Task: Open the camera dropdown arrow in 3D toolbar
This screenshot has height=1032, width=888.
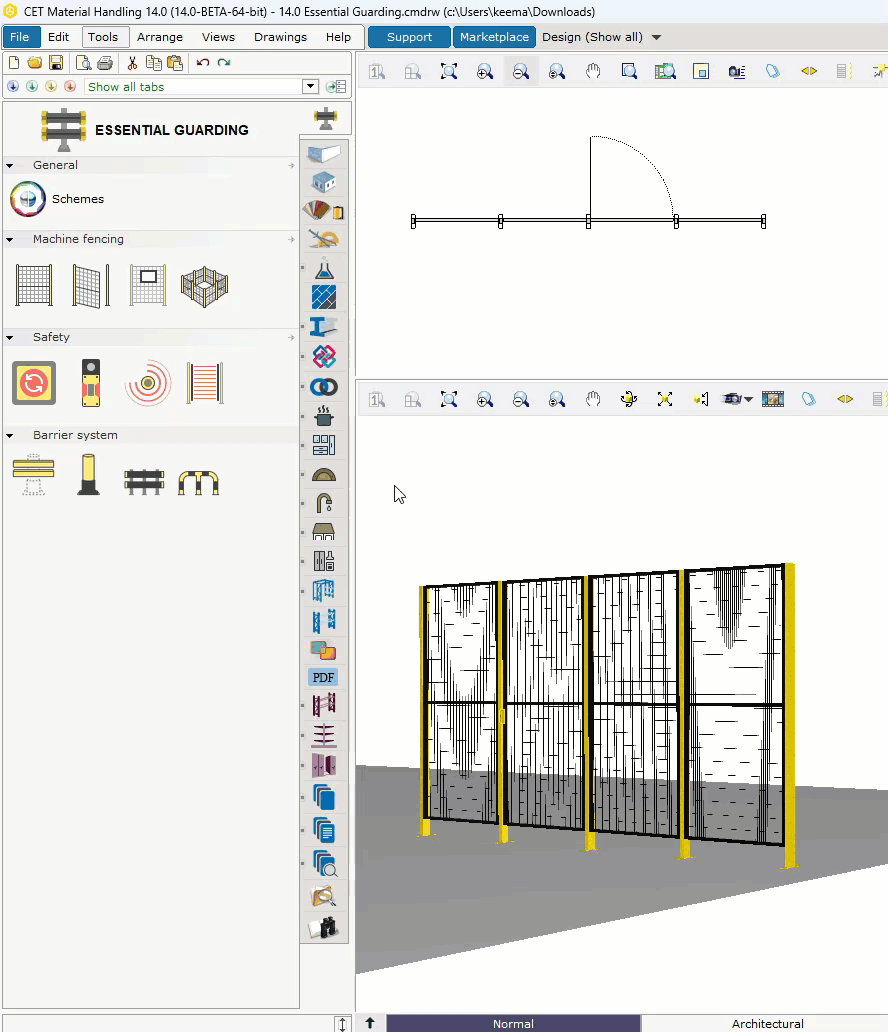Action: click(x=748, y=400)
